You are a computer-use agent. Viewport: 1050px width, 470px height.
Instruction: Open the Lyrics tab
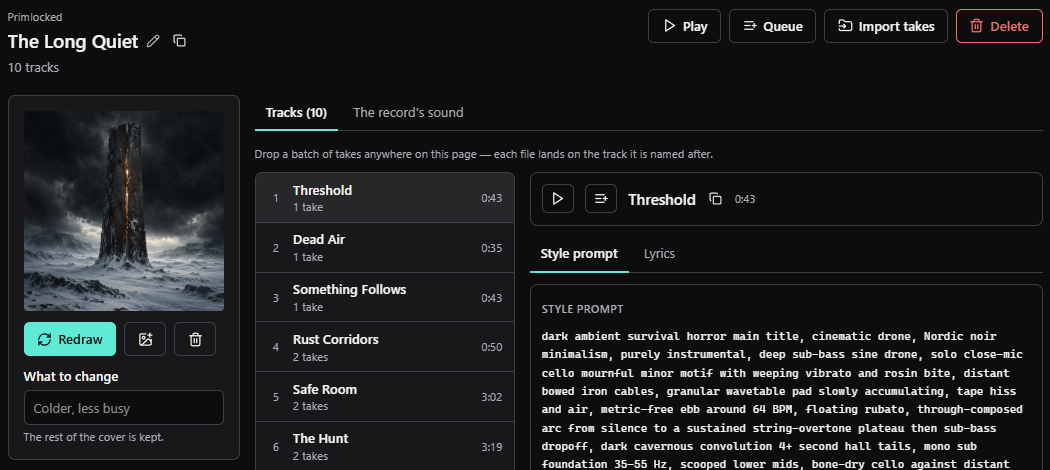pos(659,254)
